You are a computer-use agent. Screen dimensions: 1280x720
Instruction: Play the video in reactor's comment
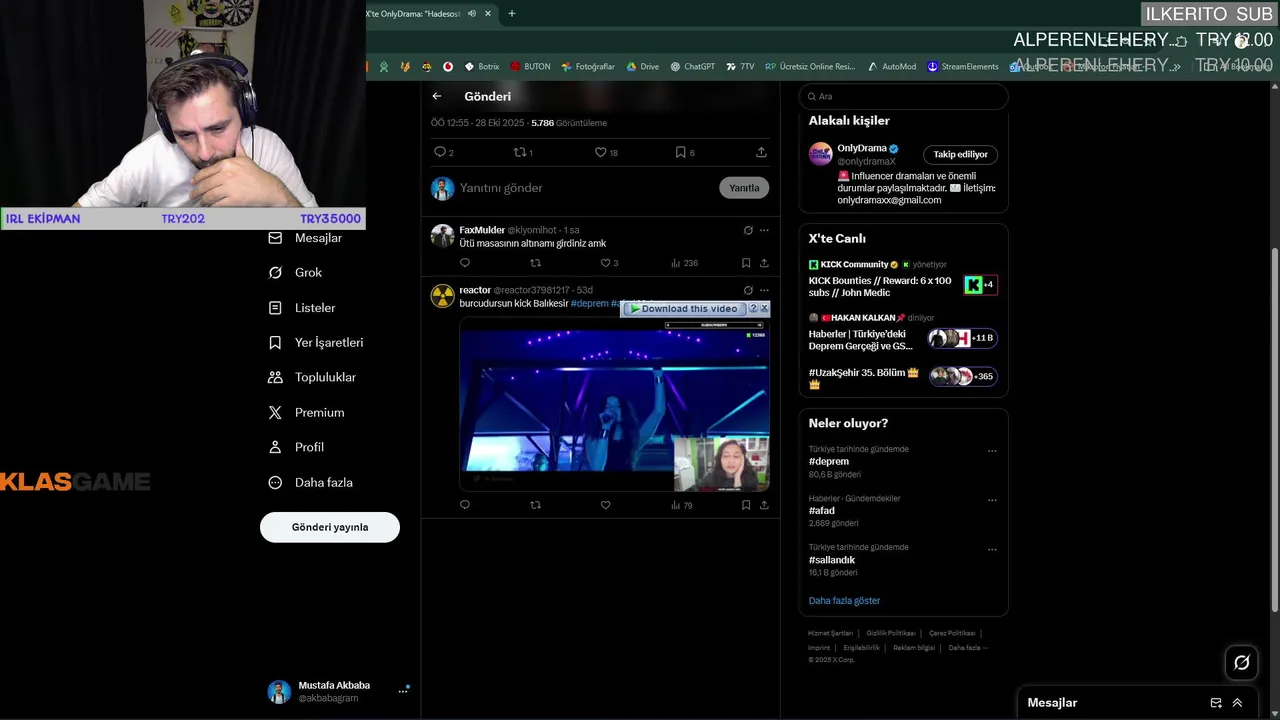tap(614, 405)
